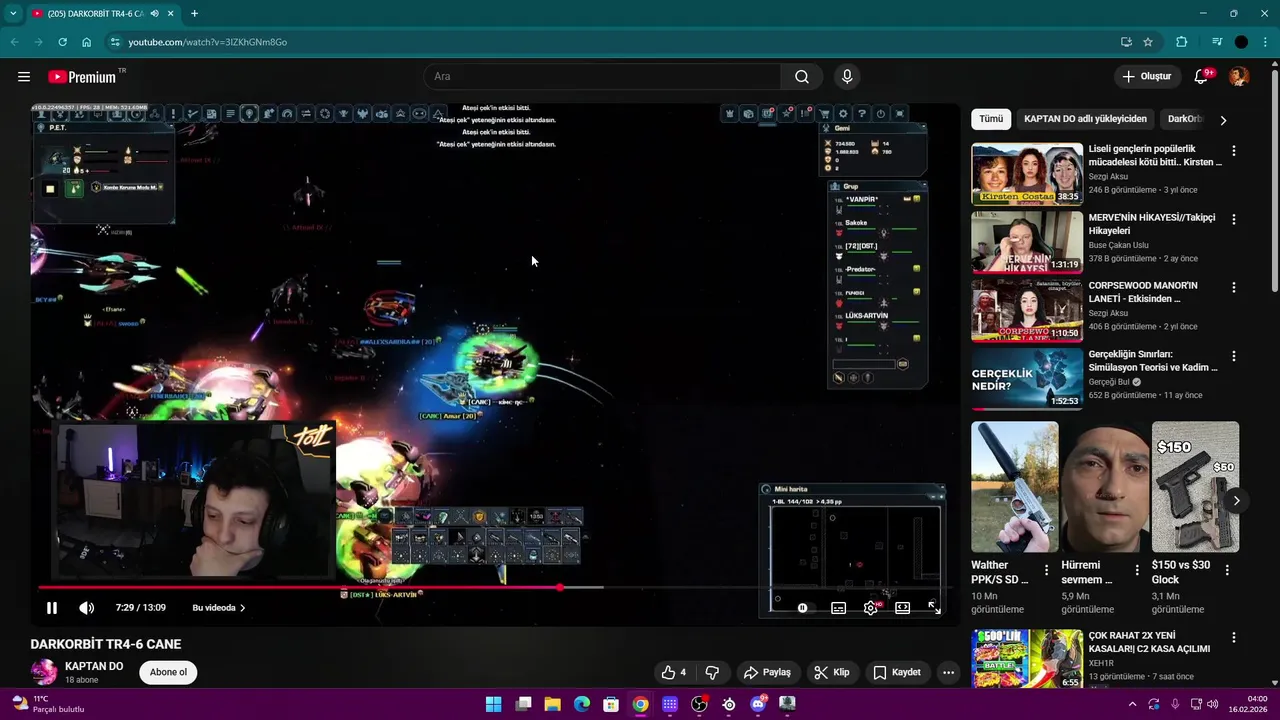Screen dimensions: 1280x720
Task: Like the video thumbs-up button
Action: (x=673, y=672)
